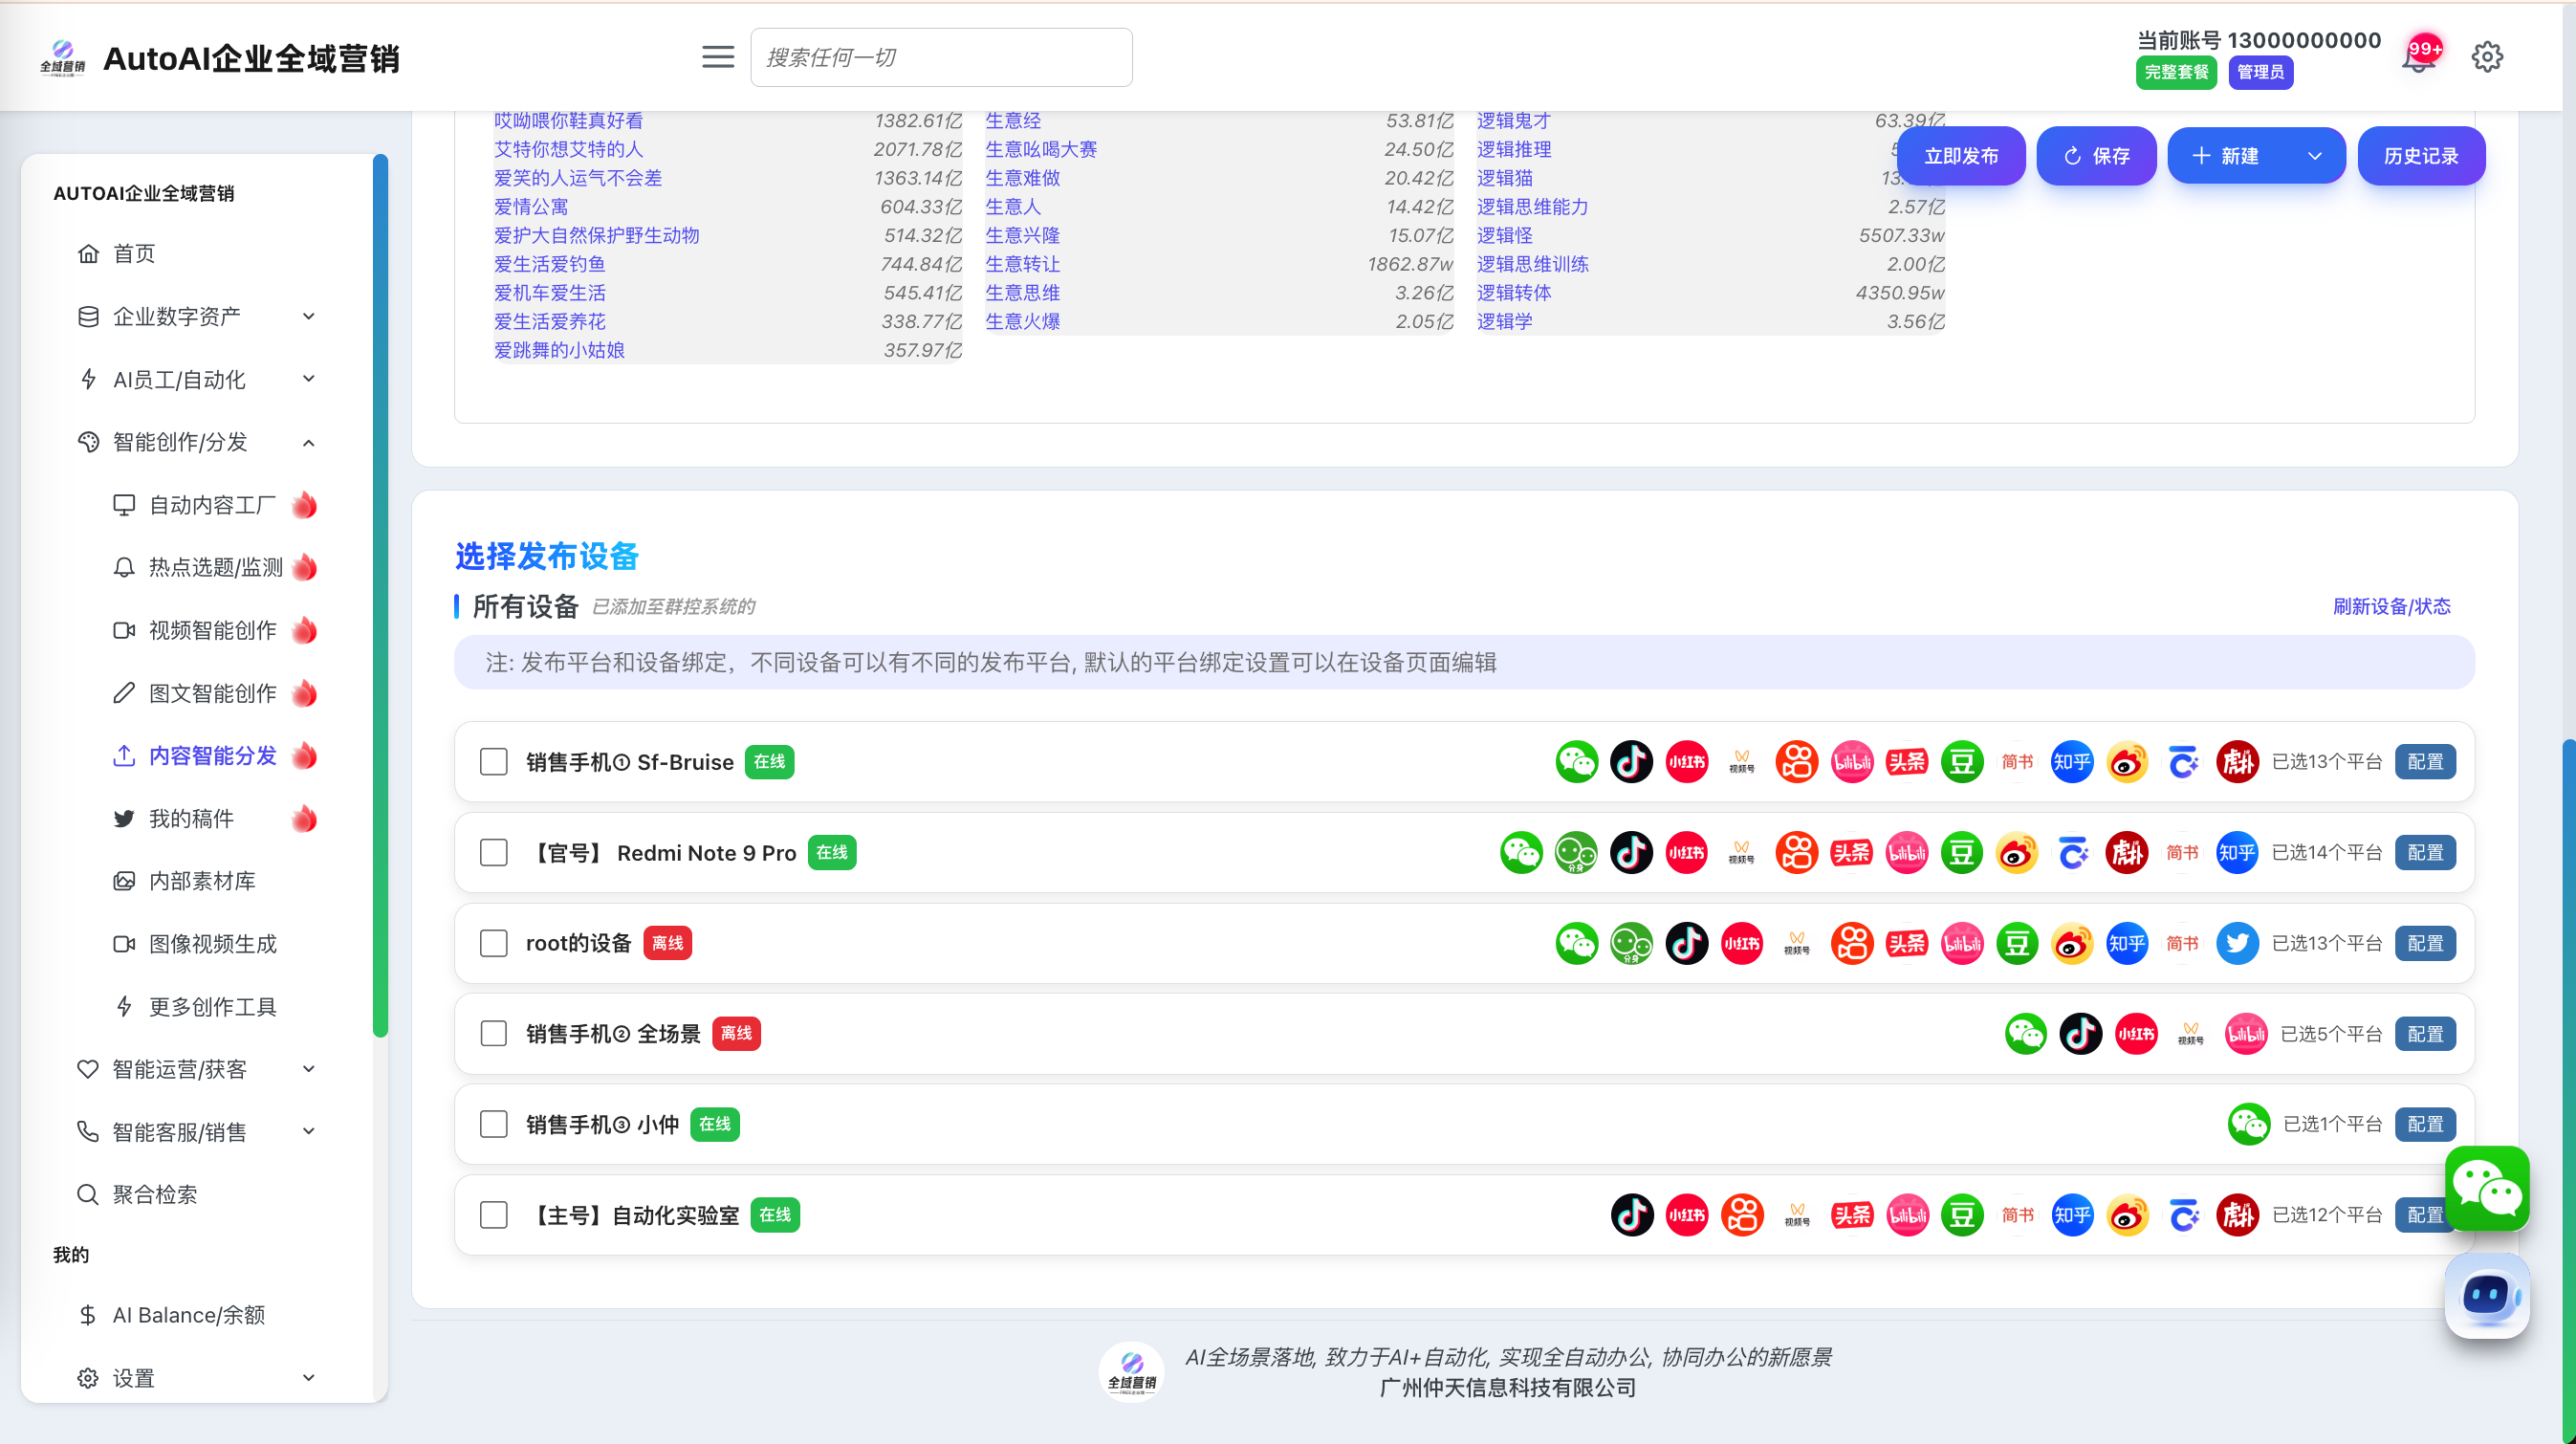Click the 立即发布 button
Screen dimensions: 2576x1444
[x=1960, y=156]
